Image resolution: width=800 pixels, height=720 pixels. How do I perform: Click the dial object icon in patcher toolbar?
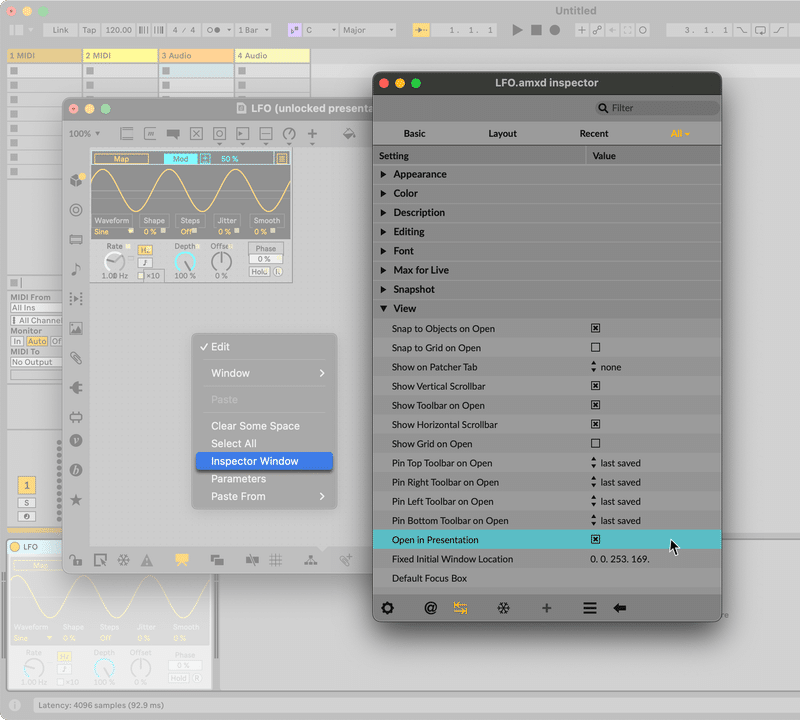(289, 134)
